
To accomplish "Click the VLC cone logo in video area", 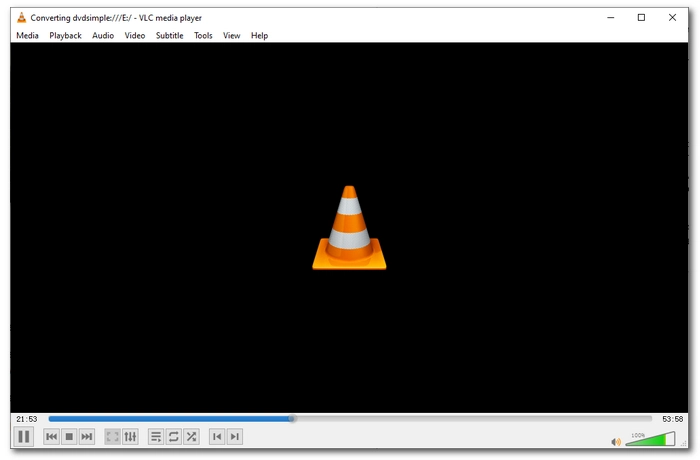I will point(349,228).
